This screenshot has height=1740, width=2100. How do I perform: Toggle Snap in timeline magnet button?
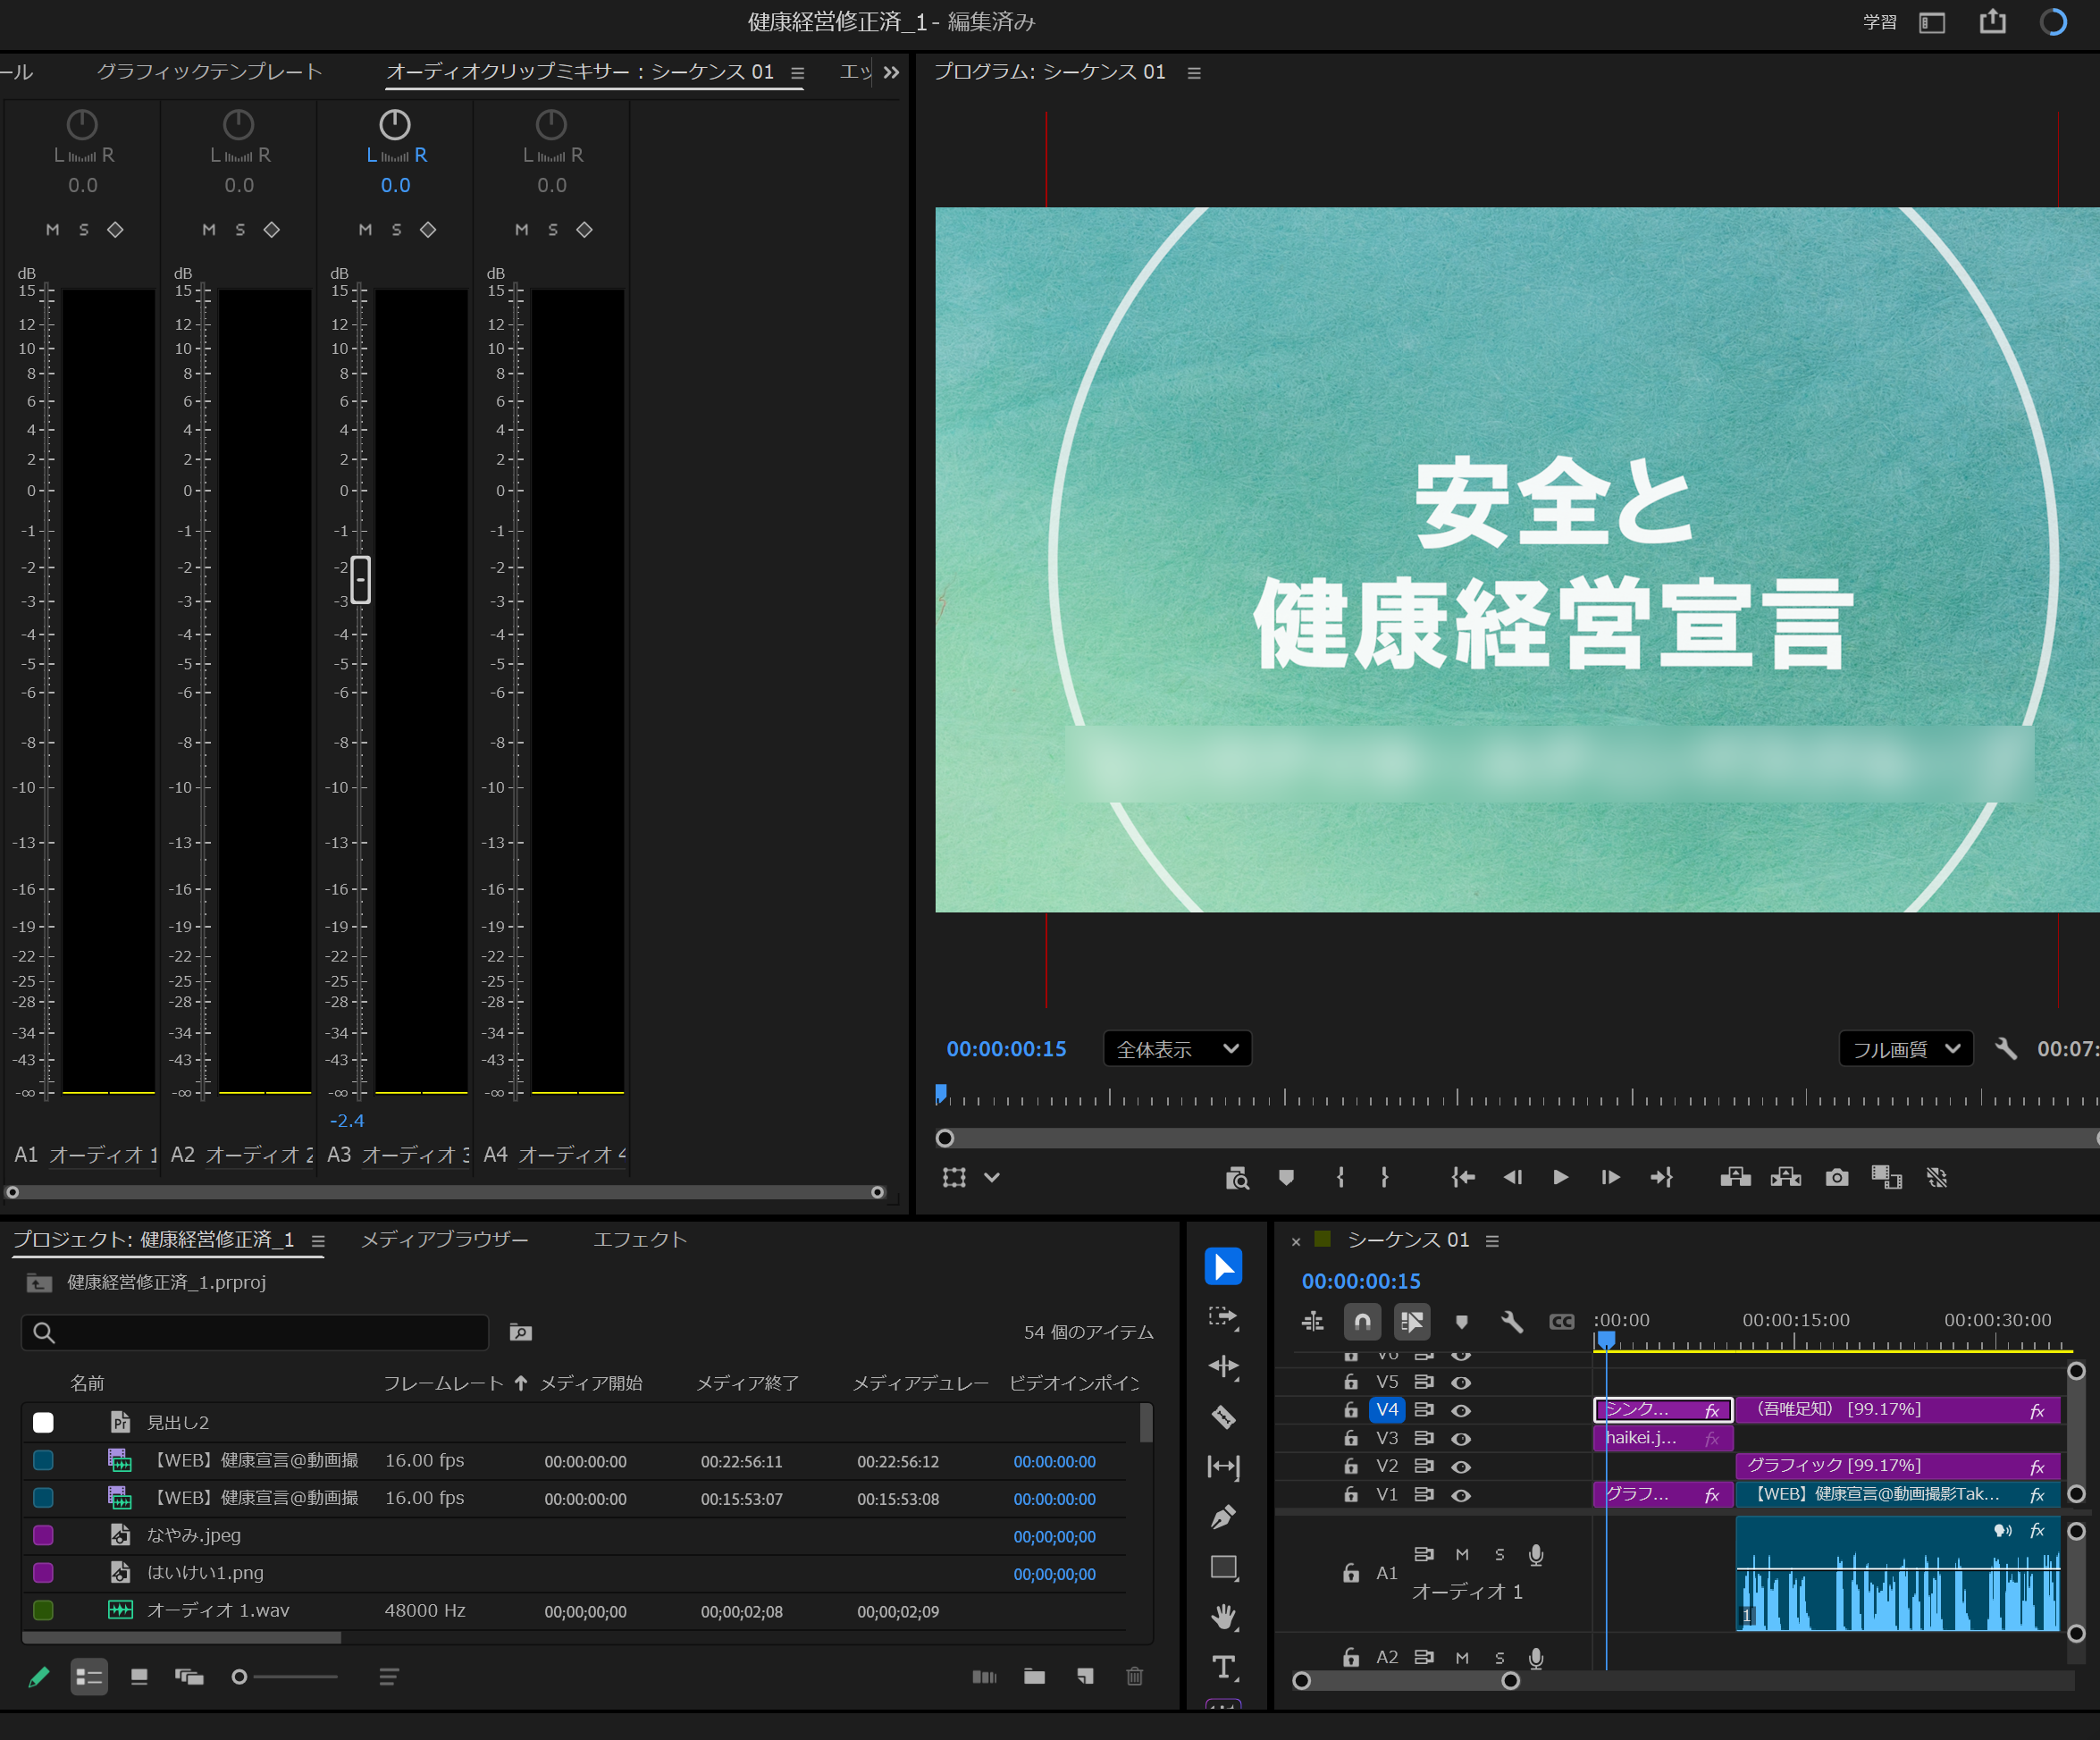pyautogui.click(x=1362, y=1322)
